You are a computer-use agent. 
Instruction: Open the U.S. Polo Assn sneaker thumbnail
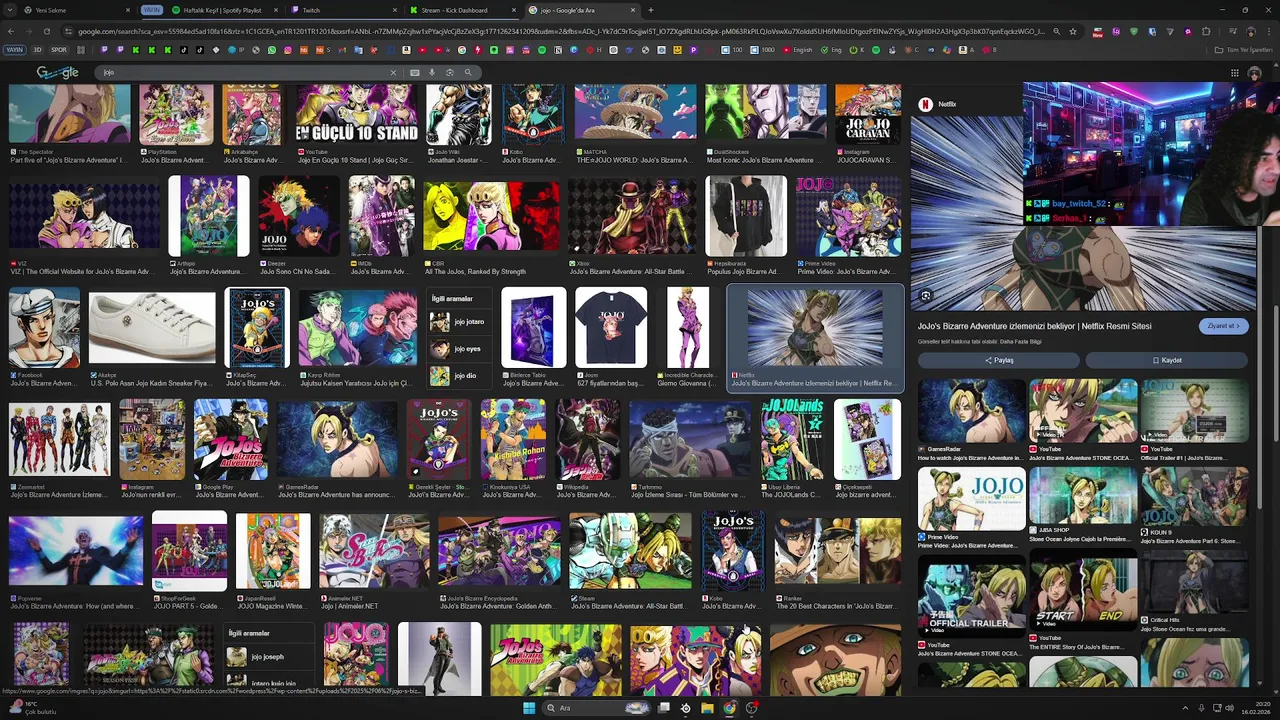pos(152,328)
